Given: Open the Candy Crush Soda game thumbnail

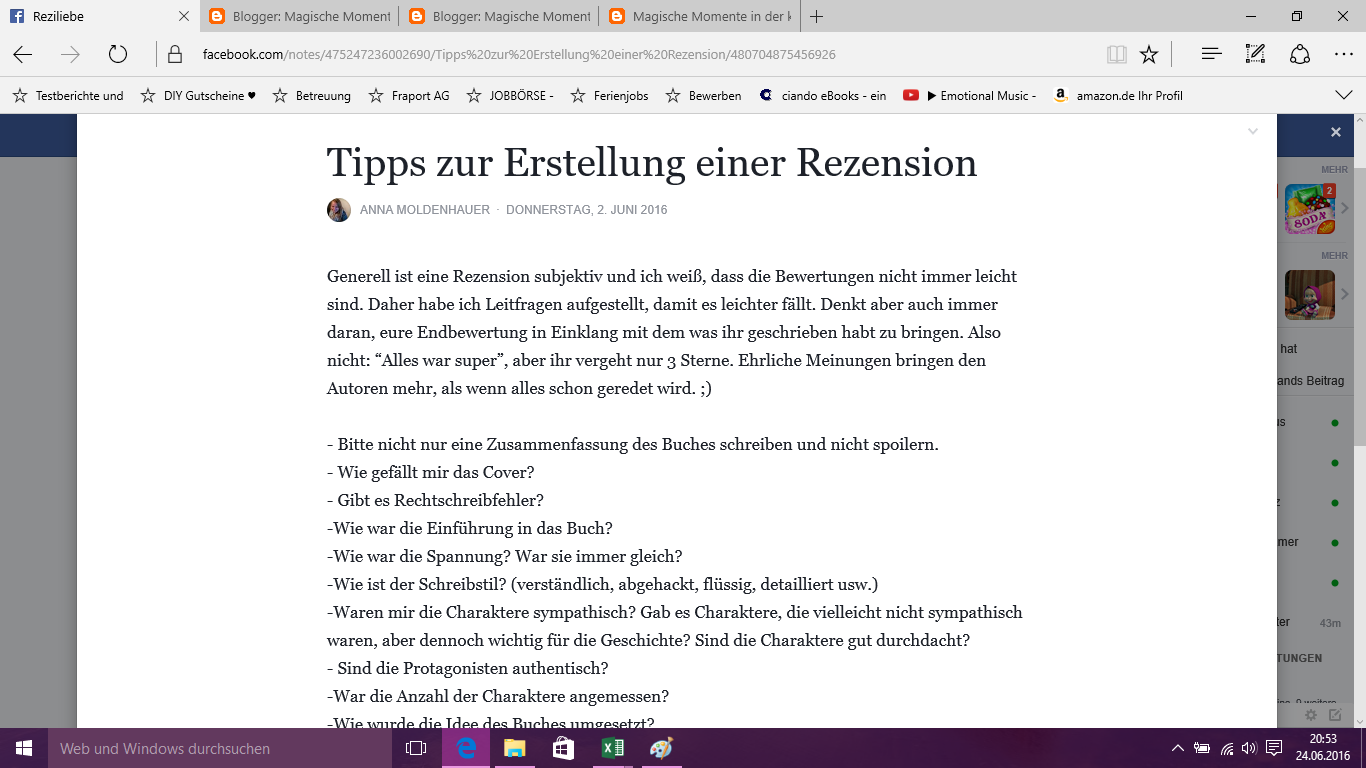Looking at the screenshot, I should click(1310, 208).
